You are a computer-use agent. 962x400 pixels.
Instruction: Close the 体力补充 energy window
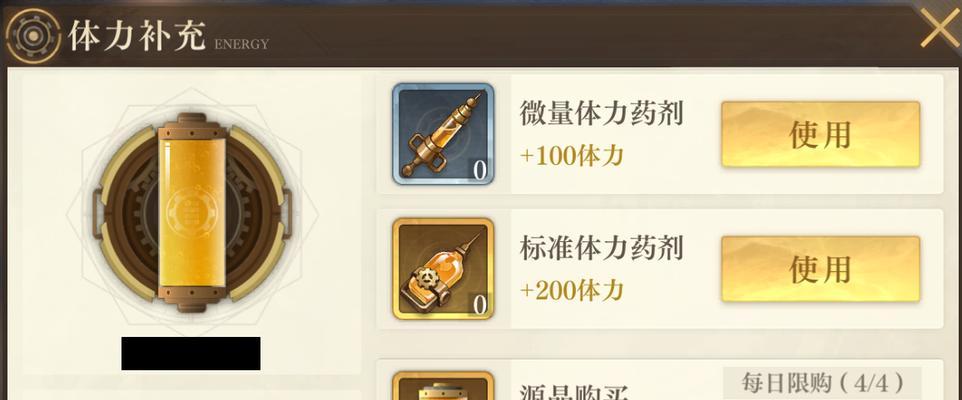pos(939,28)
